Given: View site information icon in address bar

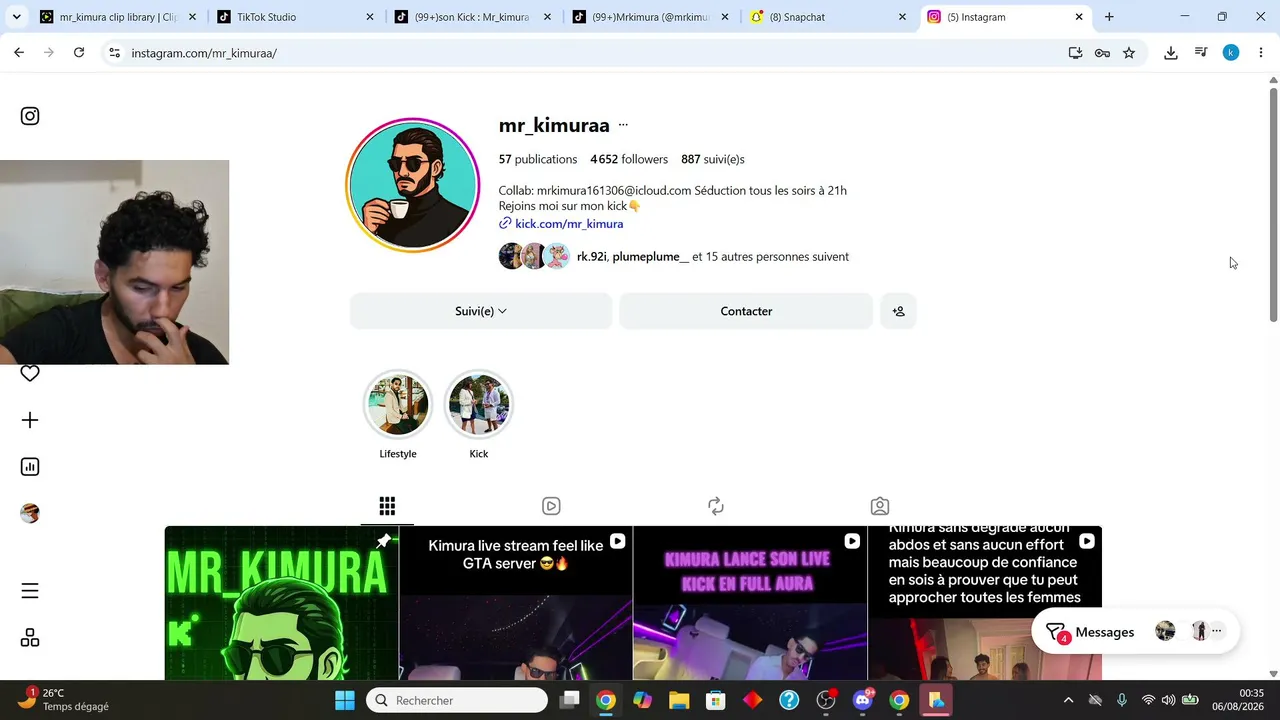Looking at the screenshot, I should tap(115, 53).
